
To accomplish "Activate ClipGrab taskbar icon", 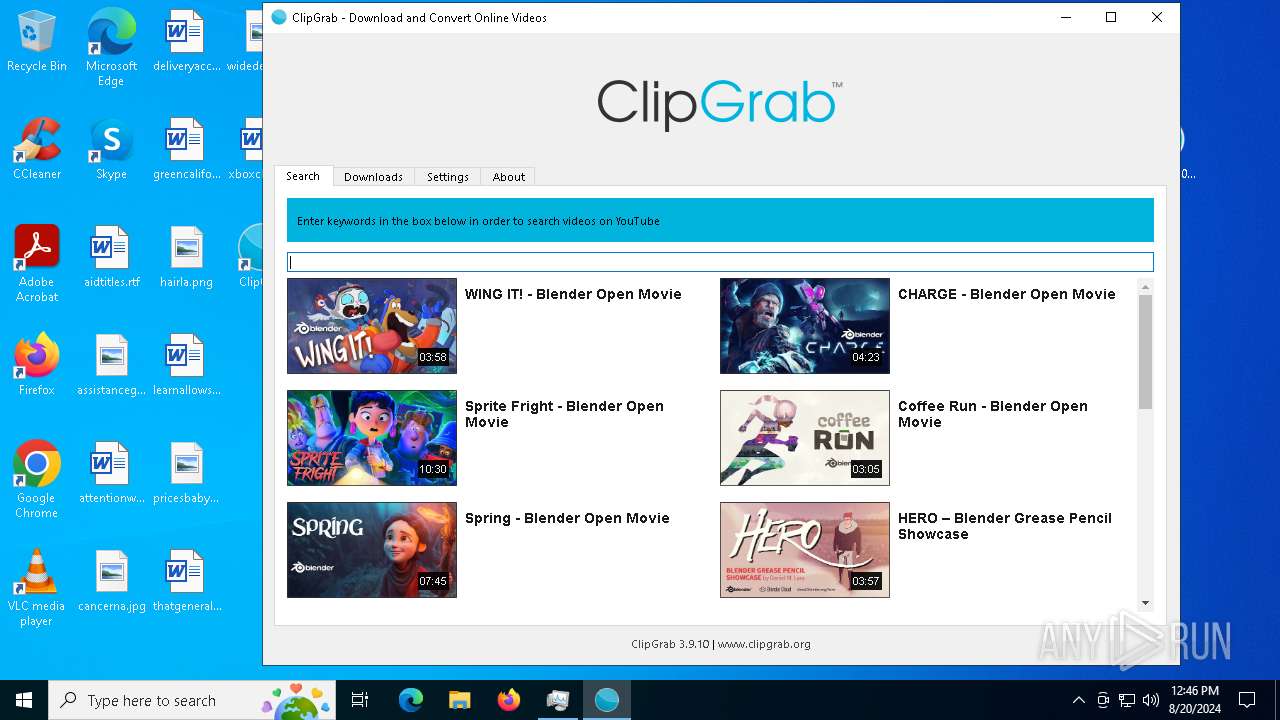I will (607, 700).
